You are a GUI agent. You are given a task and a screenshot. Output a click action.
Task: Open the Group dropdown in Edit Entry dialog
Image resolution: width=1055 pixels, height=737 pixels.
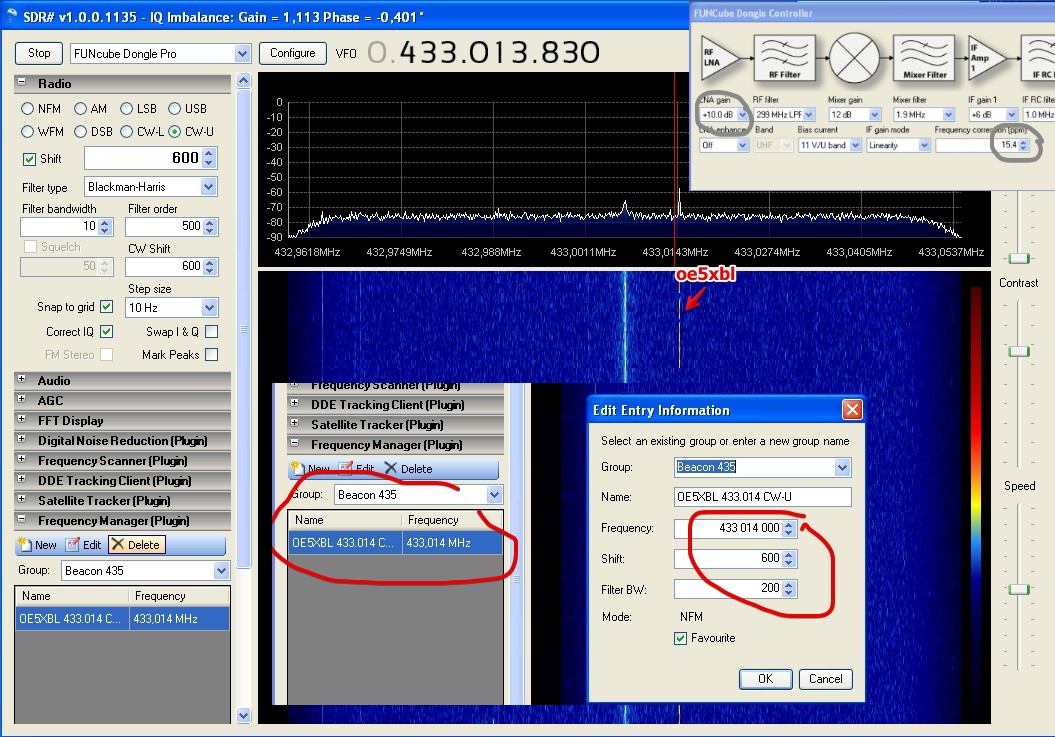pos(842,467)
